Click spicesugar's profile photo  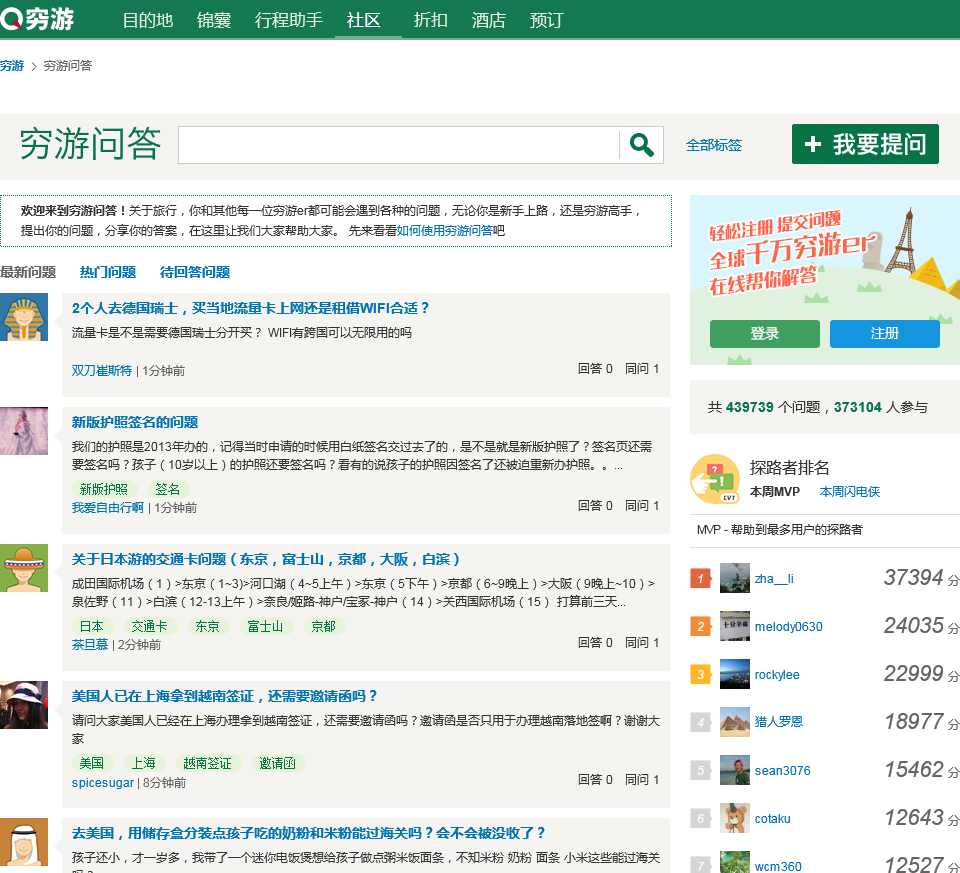(24, 705)
